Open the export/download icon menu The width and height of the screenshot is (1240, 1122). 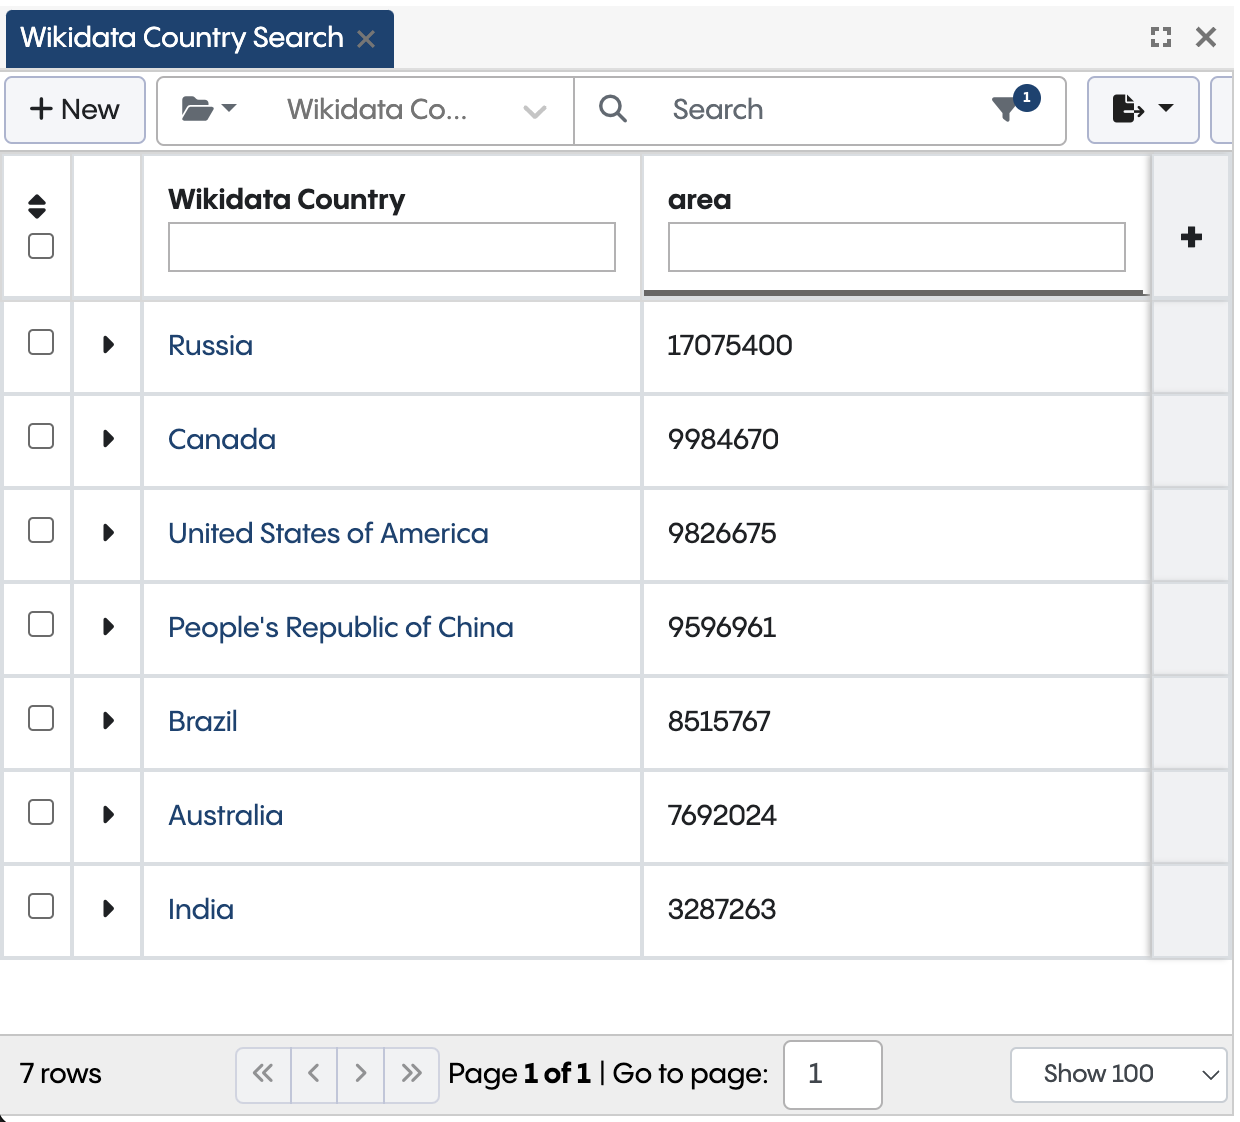coord(1135,110)
